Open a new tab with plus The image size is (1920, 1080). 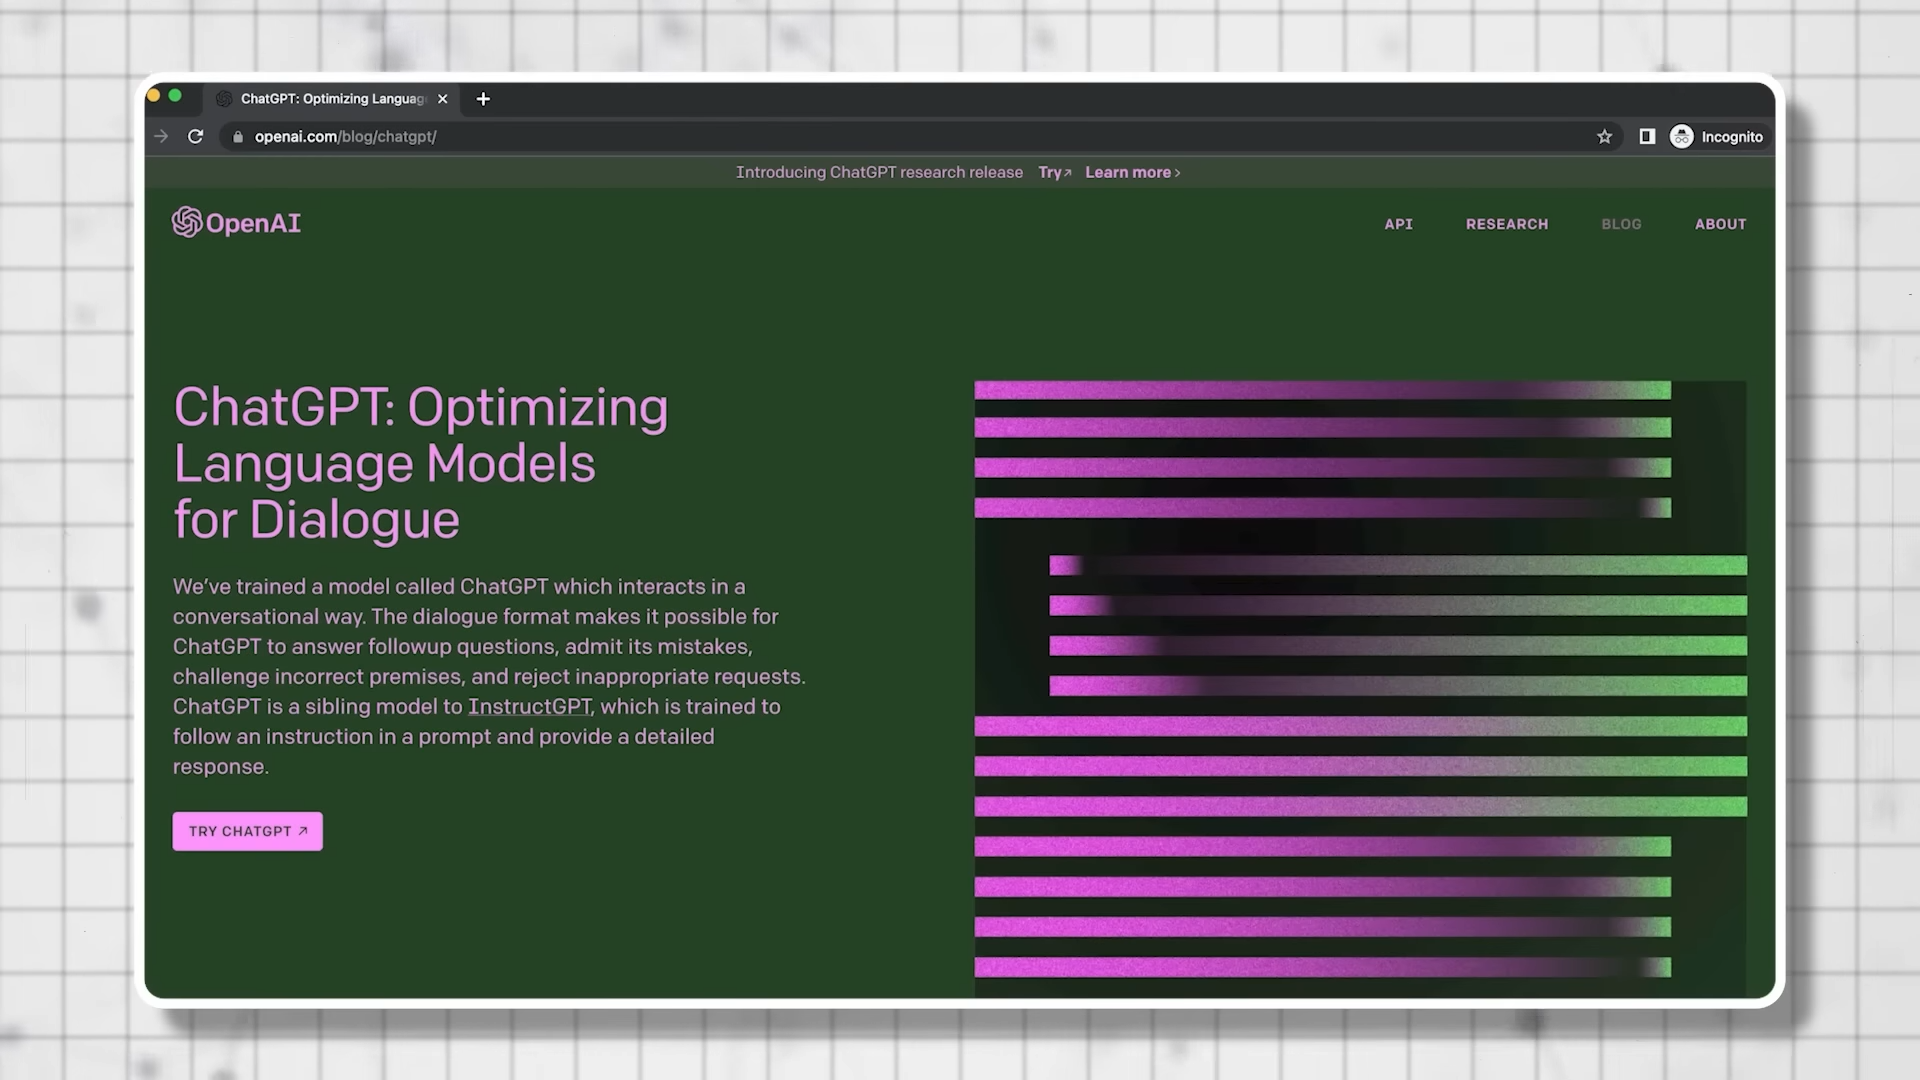click(x=483, y=99)
